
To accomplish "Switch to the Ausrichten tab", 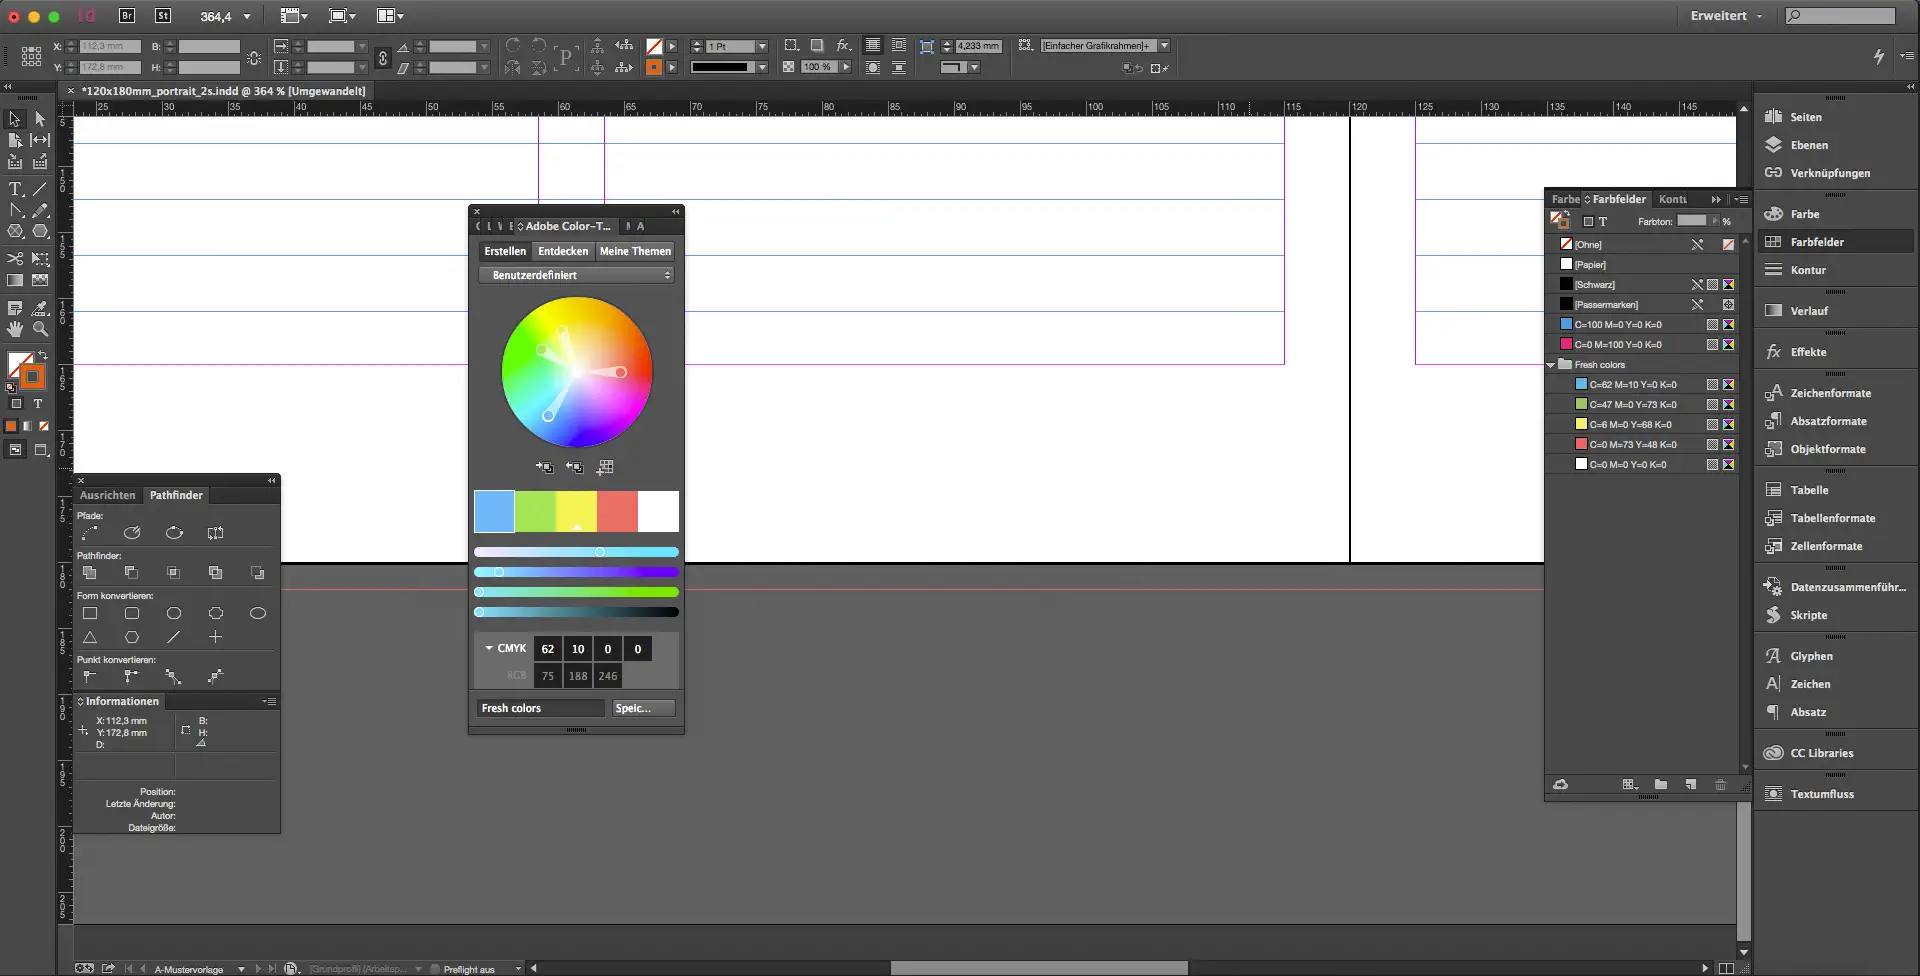I will [107, 495].
